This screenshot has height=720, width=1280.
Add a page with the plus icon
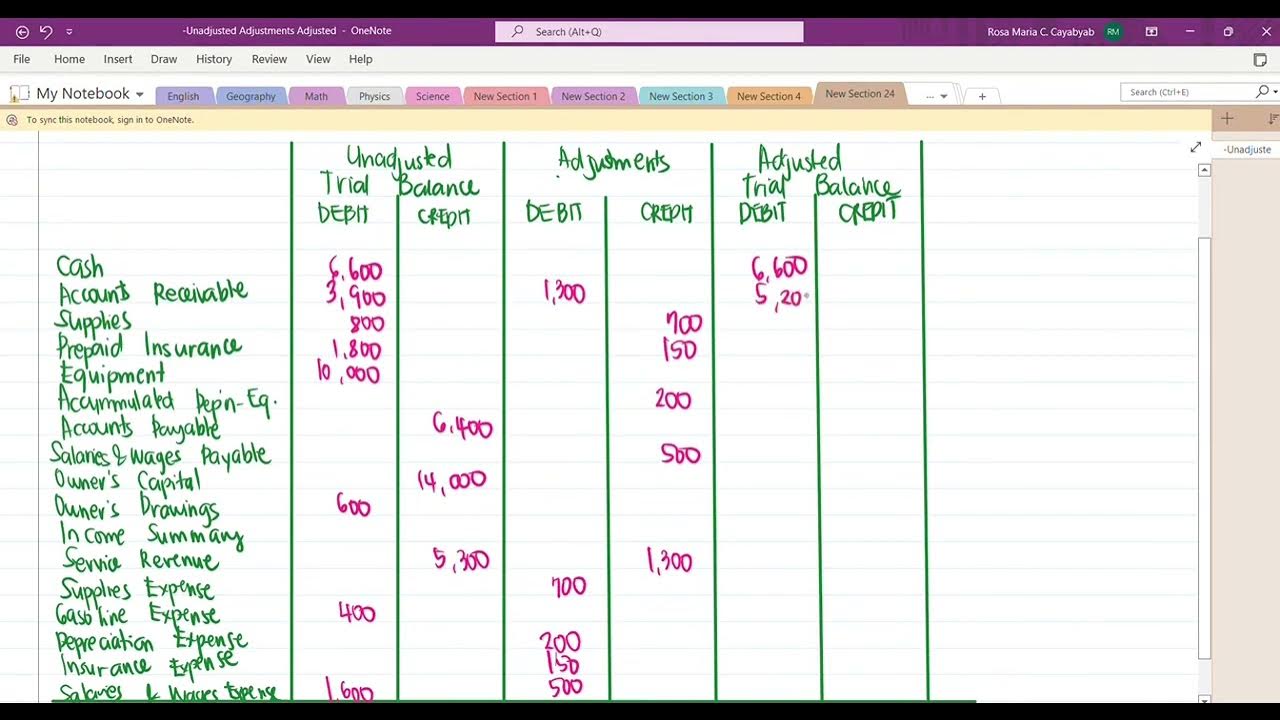[x=1227, y=119]
